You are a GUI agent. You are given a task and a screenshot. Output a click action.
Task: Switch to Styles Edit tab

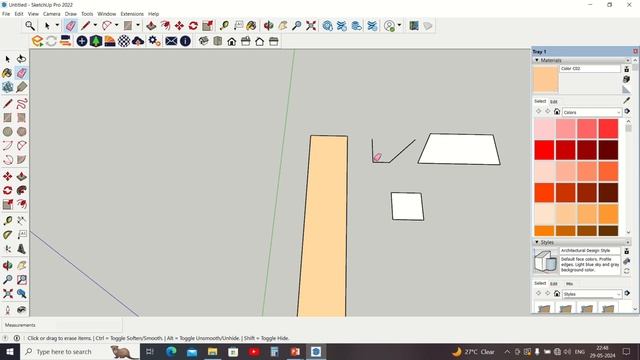[553, 284]
